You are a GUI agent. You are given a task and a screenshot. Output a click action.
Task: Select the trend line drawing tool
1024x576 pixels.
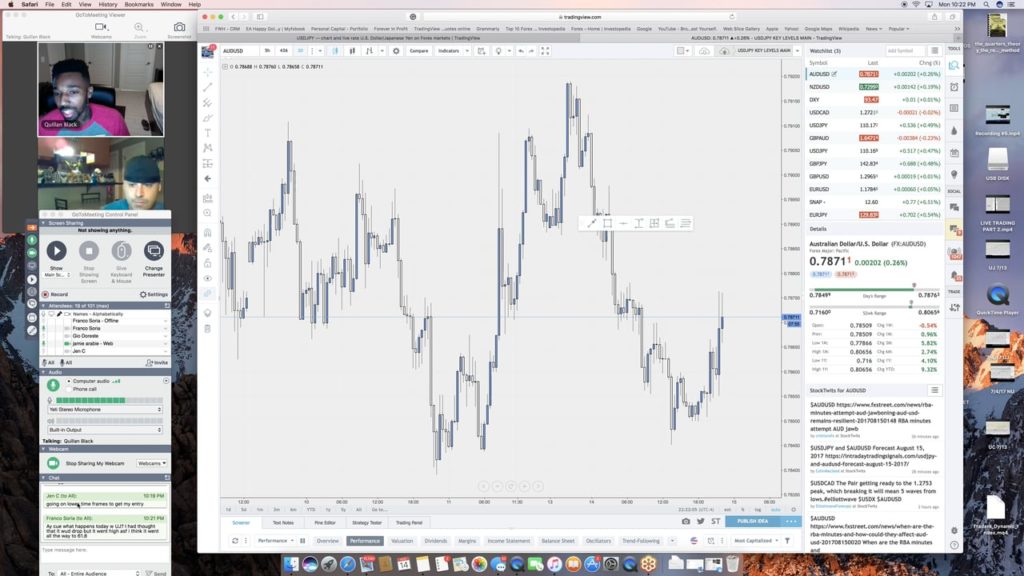pos(208,88)
